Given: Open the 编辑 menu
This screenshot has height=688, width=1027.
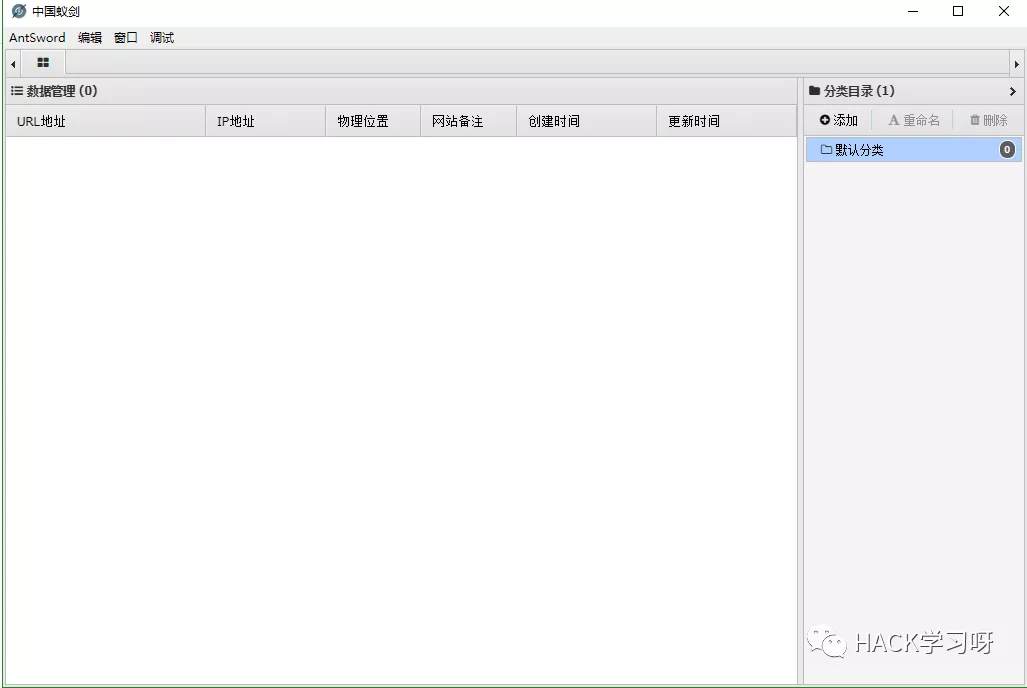Looking at the screenshot, I should point(89,37).
